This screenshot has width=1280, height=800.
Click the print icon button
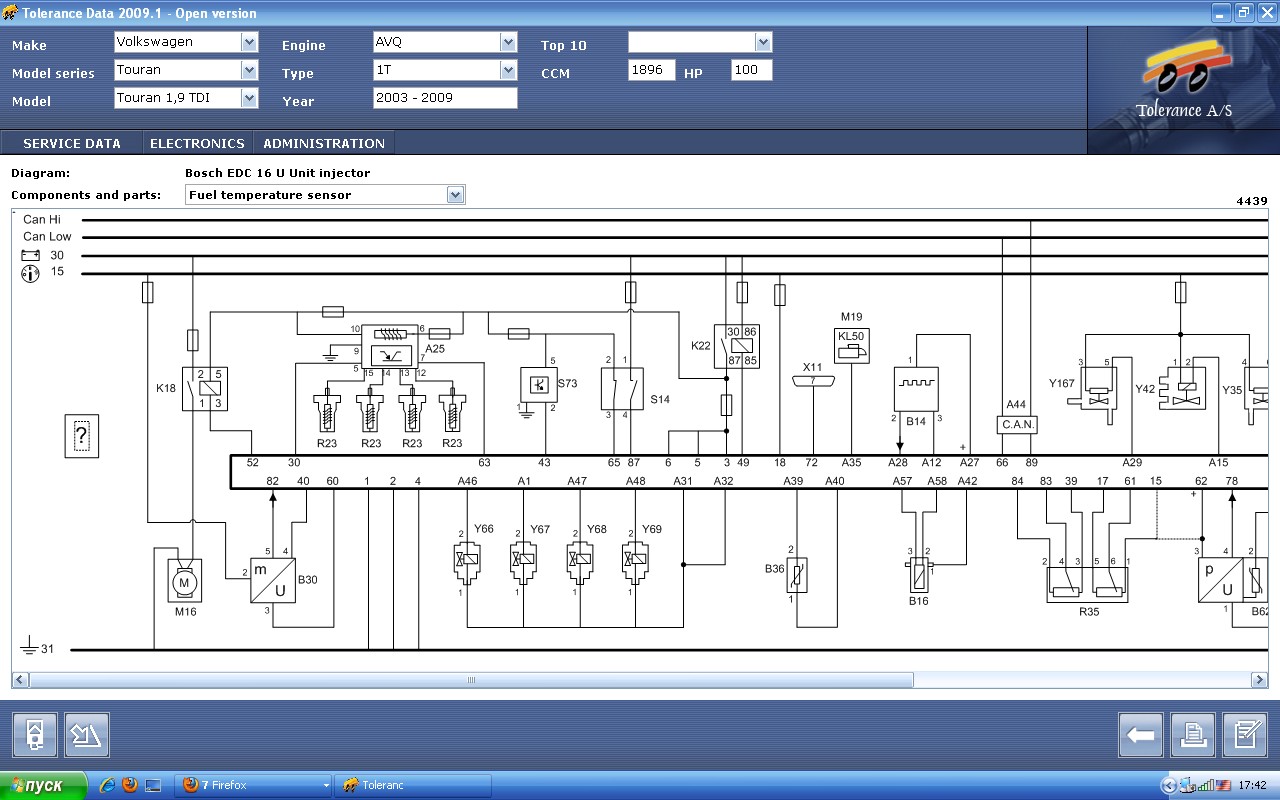click(x=1193, y=735)
